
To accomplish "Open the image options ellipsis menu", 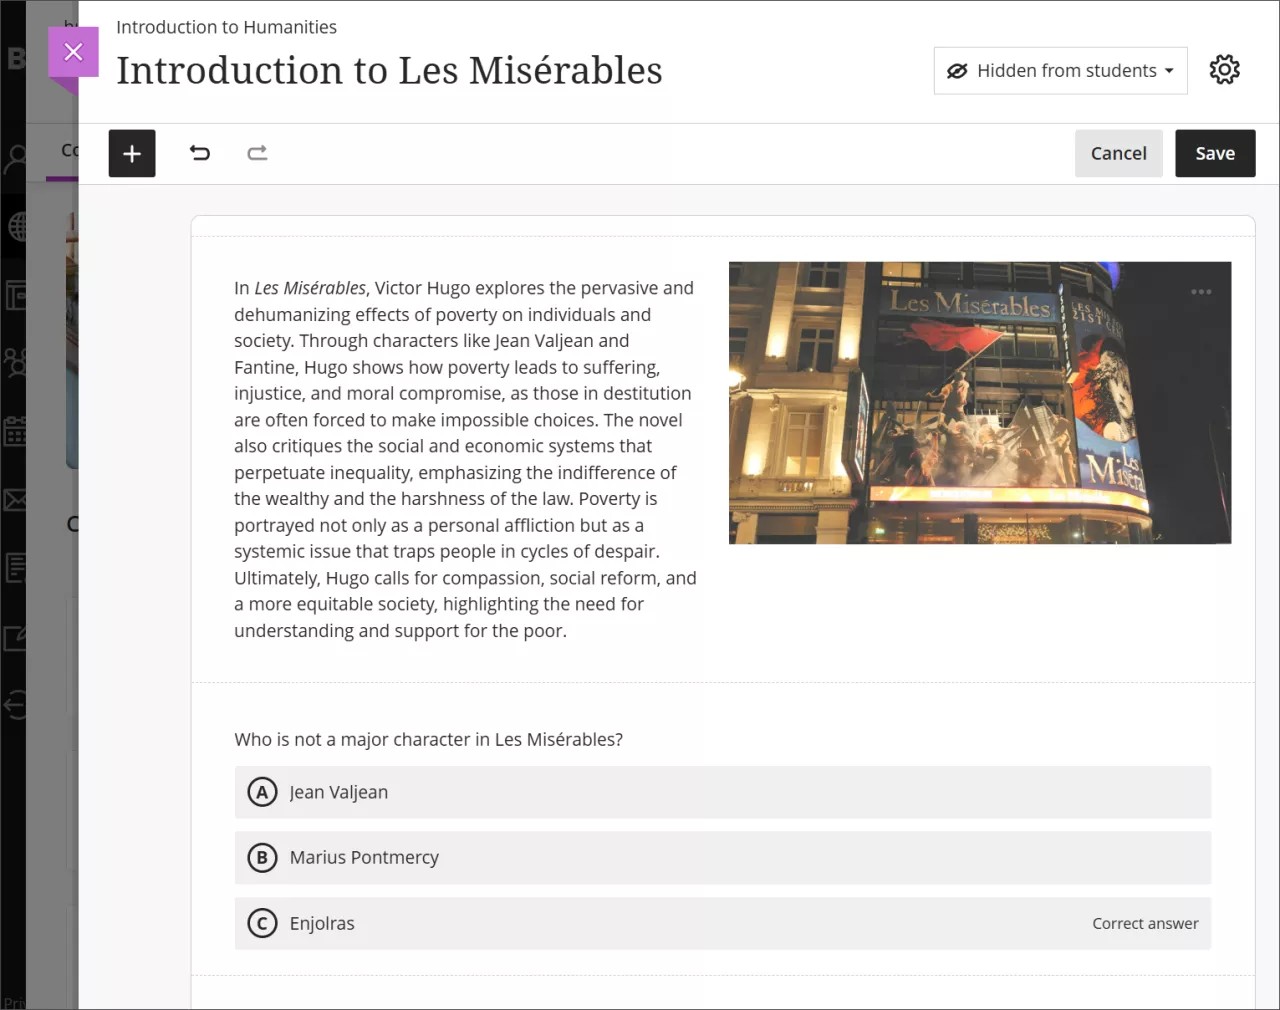I will click(1201, 291).
